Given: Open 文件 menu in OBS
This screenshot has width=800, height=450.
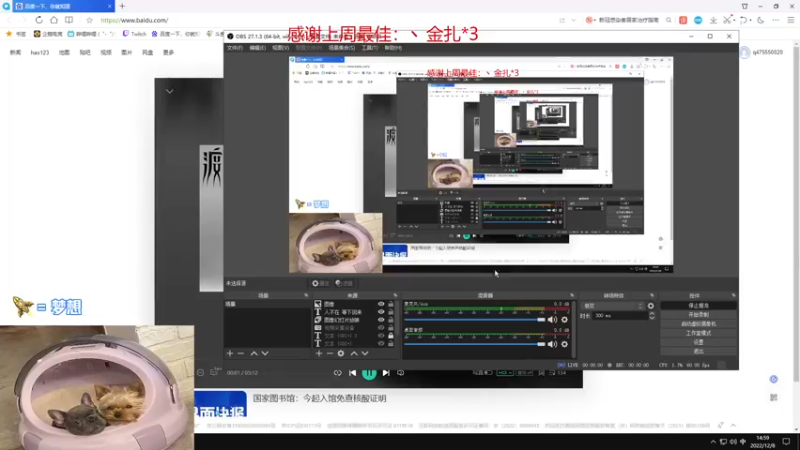Looking at the screenshot, I should point(235,47).
